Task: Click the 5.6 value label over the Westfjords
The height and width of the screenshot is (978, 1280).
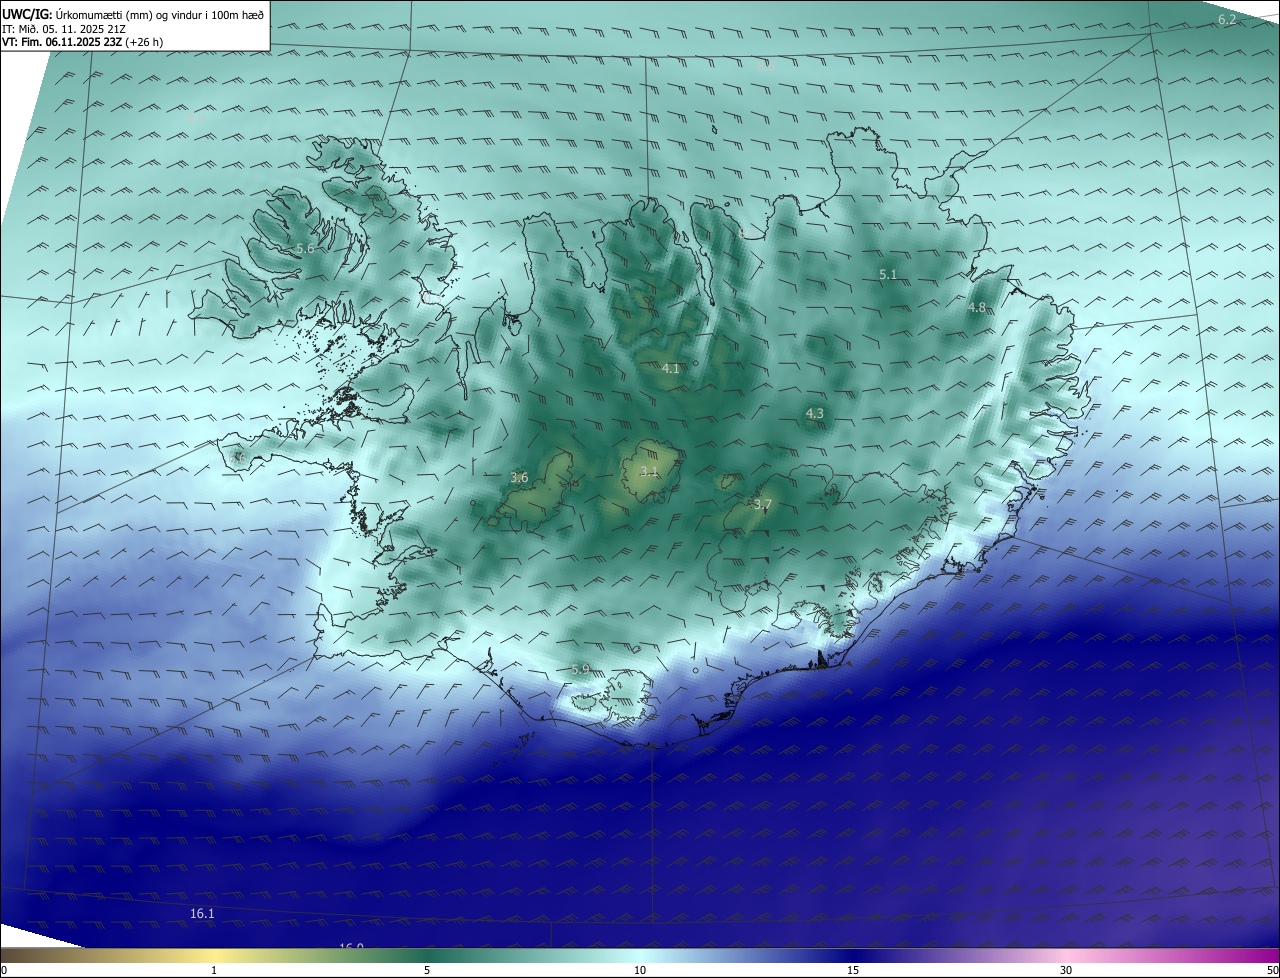Action: click(x=305, y=249)
